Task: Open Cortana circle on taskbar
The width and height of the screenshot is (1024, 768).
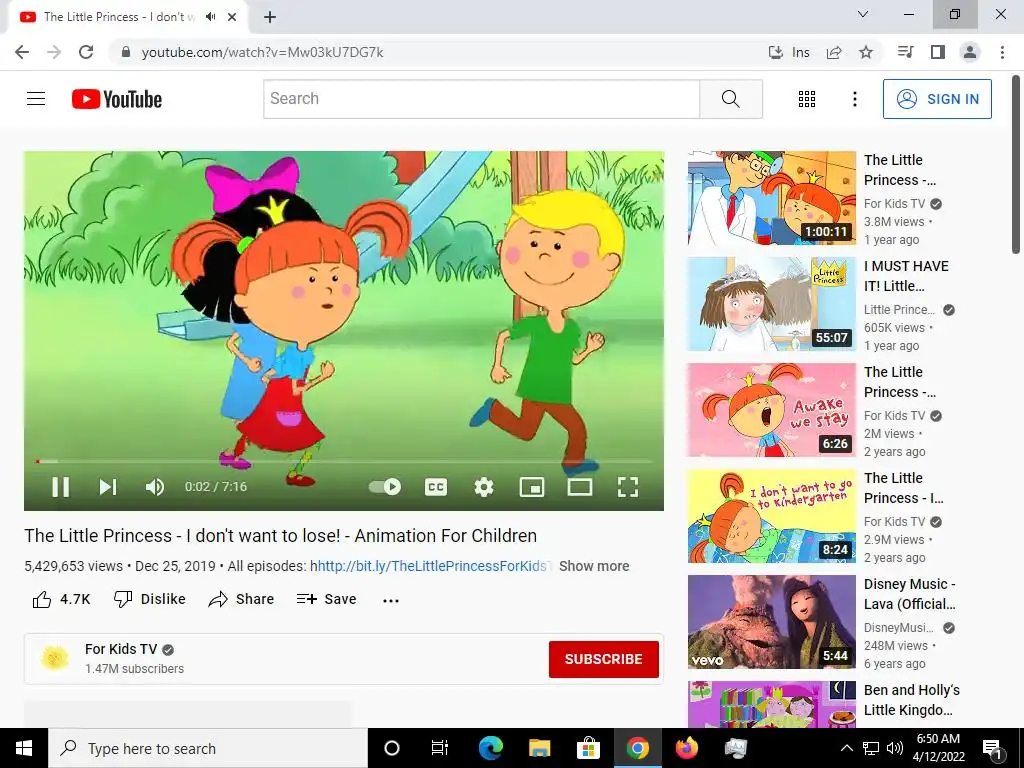Action: pyautogui.click(x=392, y=748)
